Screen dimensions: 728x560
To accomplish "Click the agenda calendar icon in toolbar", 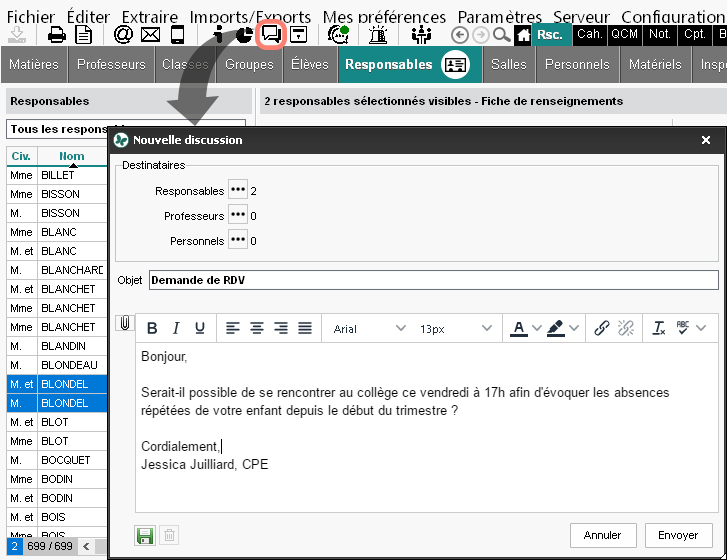I will [x=298, y=35].
